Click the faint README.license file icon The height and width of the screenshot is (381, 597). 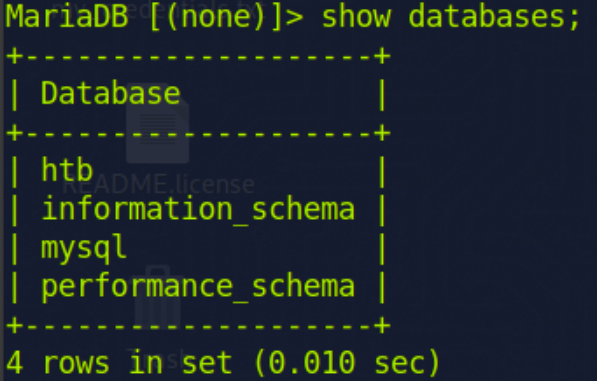click(x=158, y=123)
